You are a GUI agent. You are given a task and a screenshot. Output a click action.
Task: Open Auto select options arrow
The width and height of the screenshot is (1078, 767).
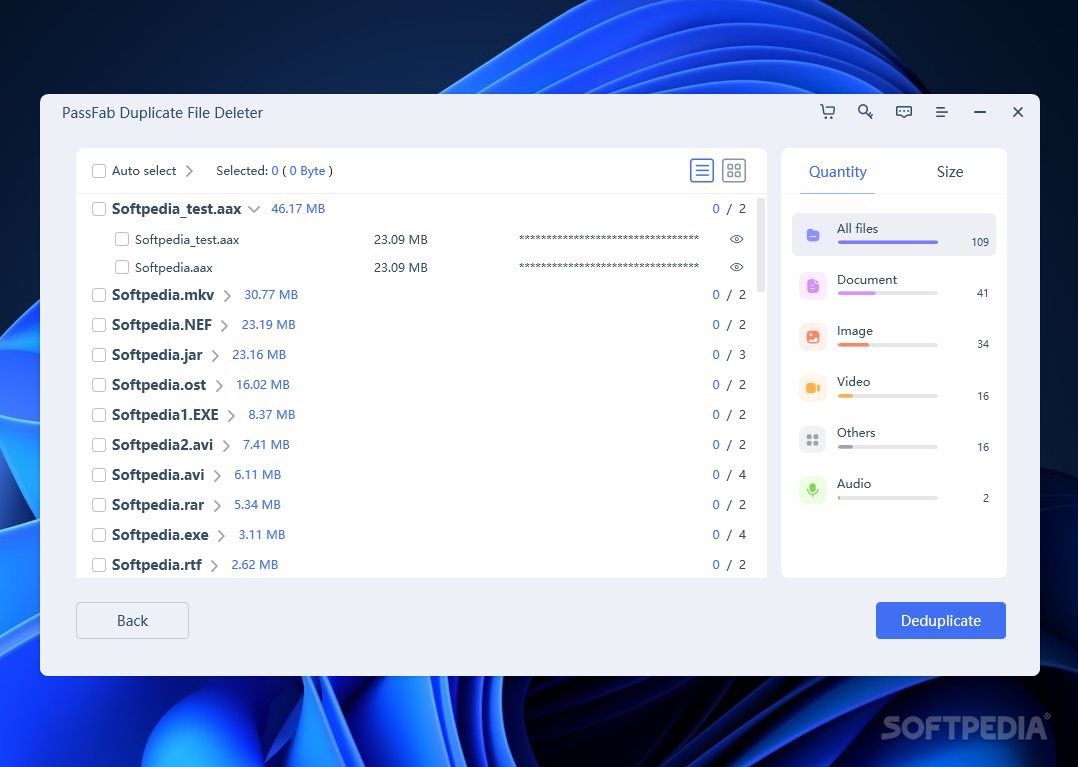pyautogui.click(x=190, y=171)
